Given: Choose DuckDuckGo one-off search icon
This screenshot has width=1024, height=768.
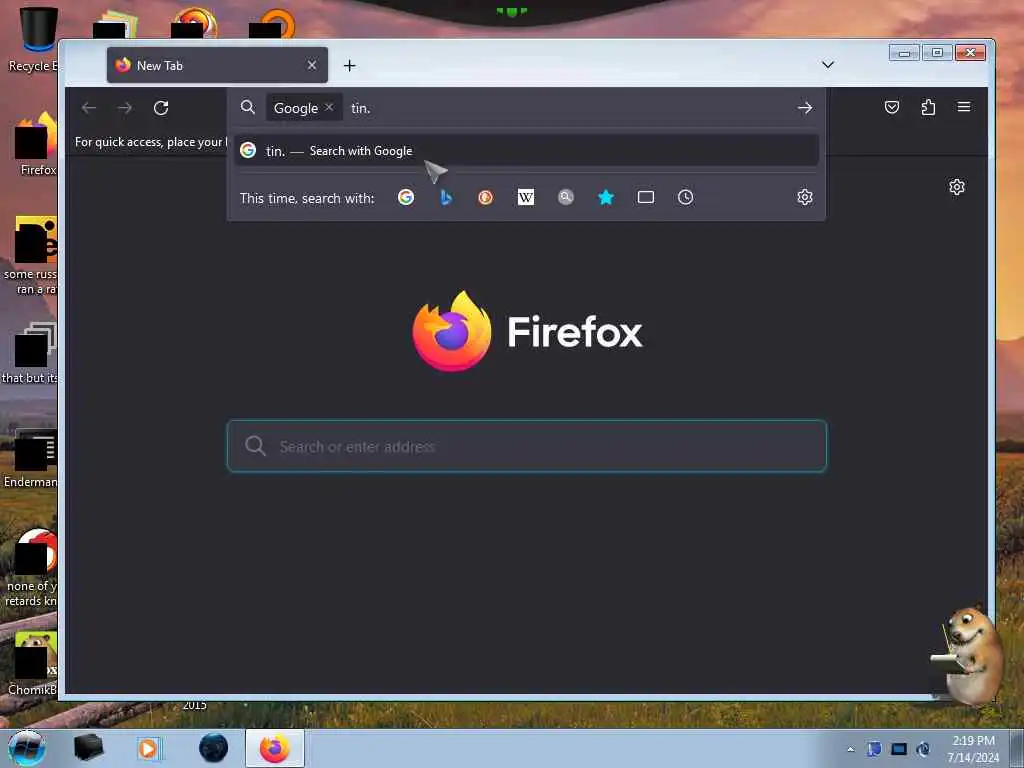Looking at the screenshot, I should (x=485, y=197).
